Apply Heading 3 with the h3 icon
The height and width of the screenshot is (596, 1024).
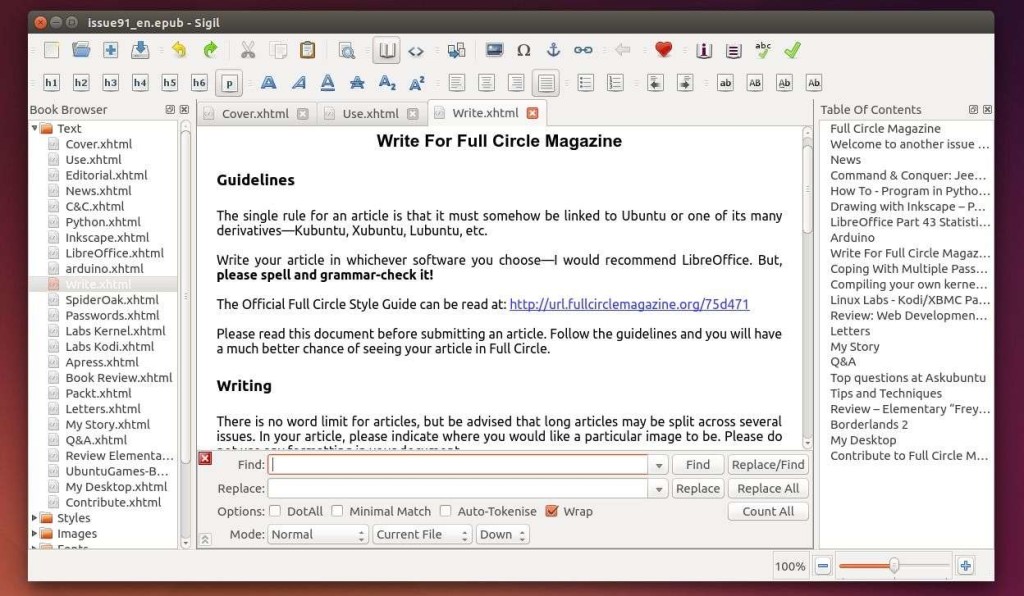110,83
